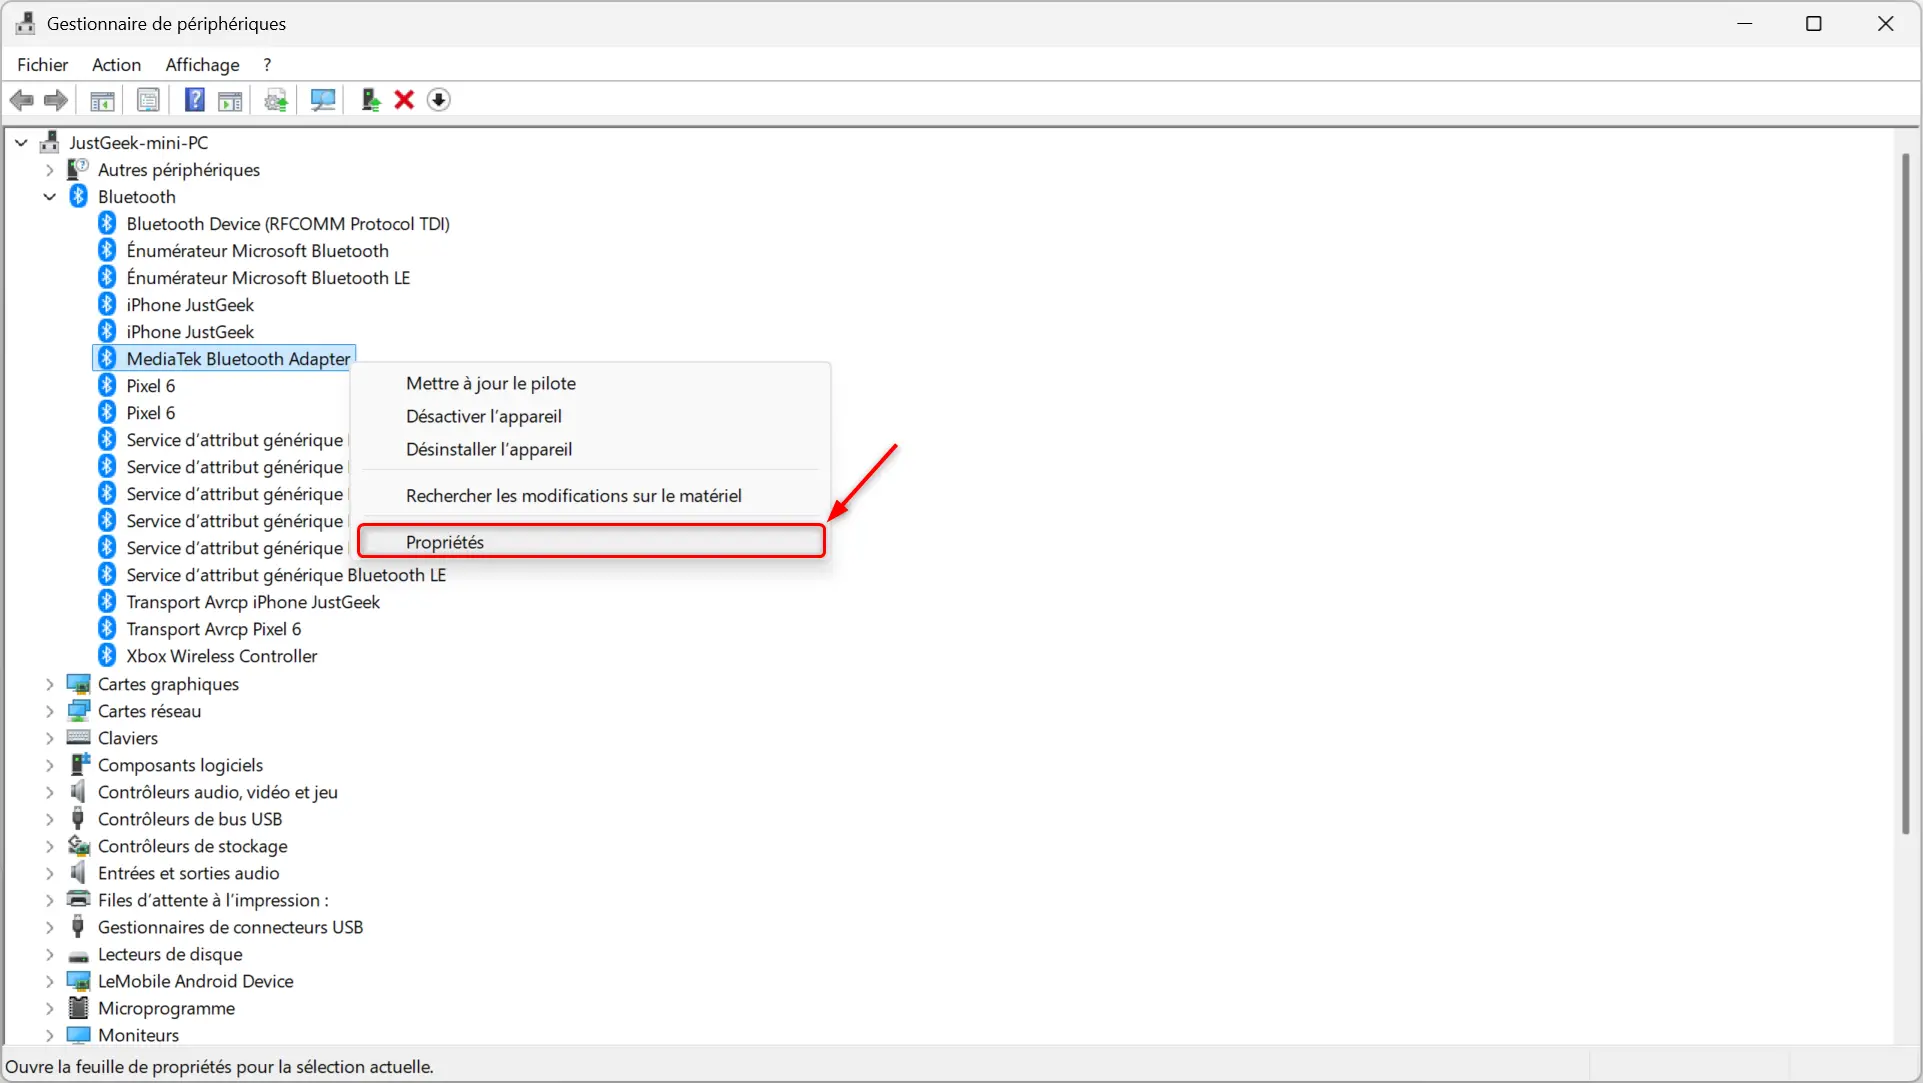
Task: Scan for hardware changes using the monitor icon
Action: pos(322,100)
